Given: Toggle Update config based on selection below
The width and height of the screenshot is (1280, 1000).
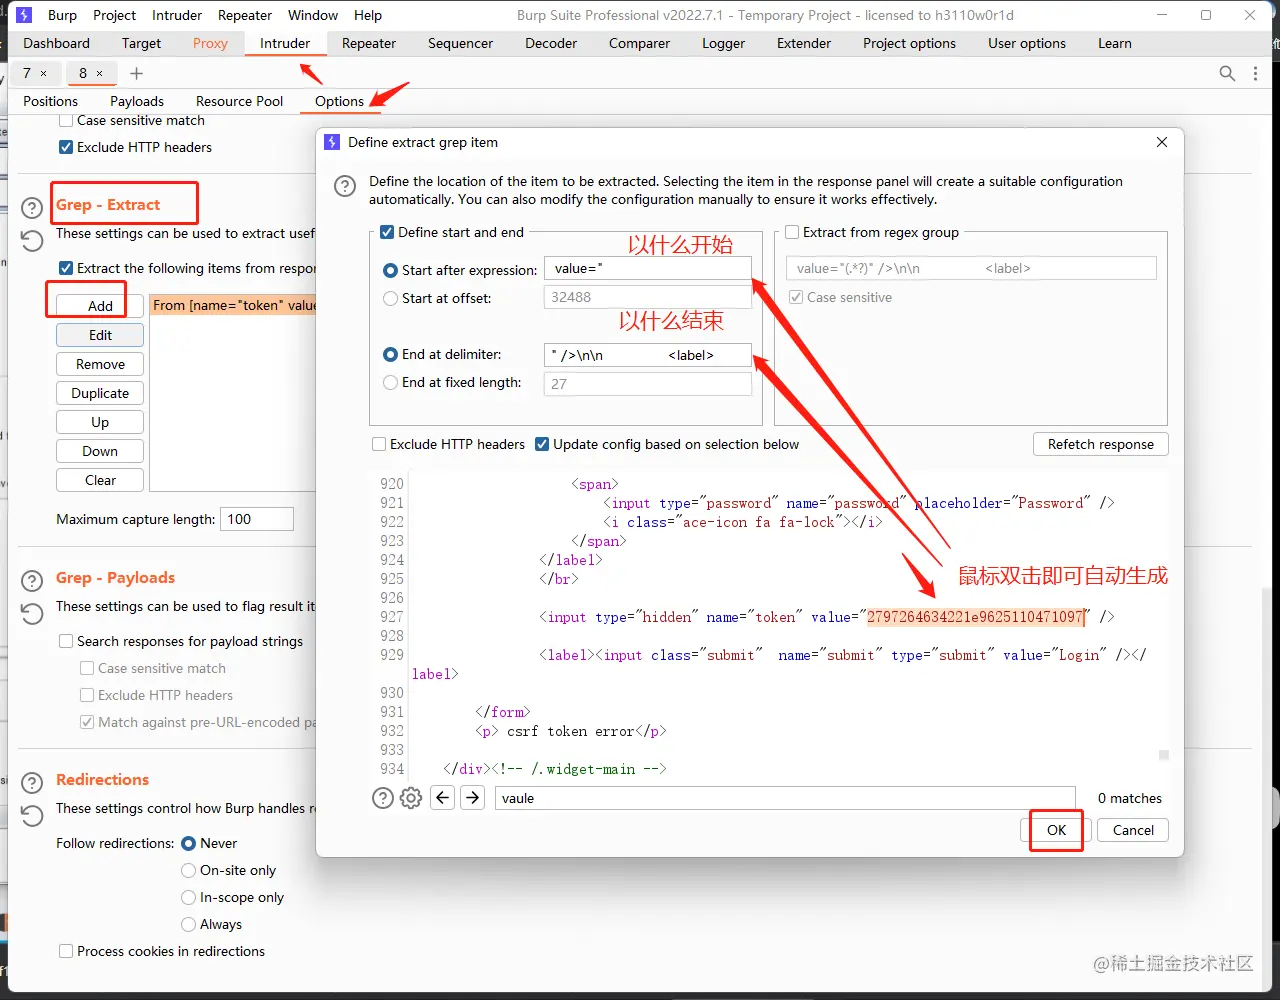Looking at the screenshot, I should [542, 444].
